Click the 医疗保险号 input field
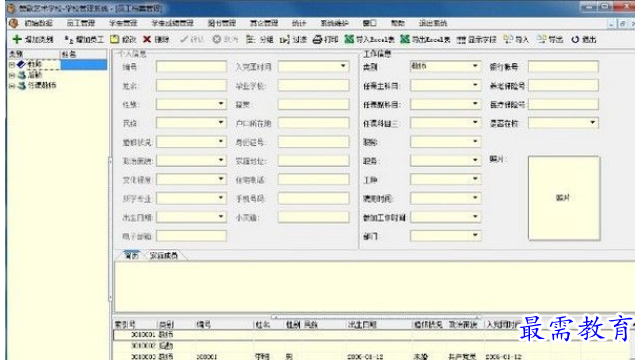This screenshot has width=641, height=360. pos(563,104)
